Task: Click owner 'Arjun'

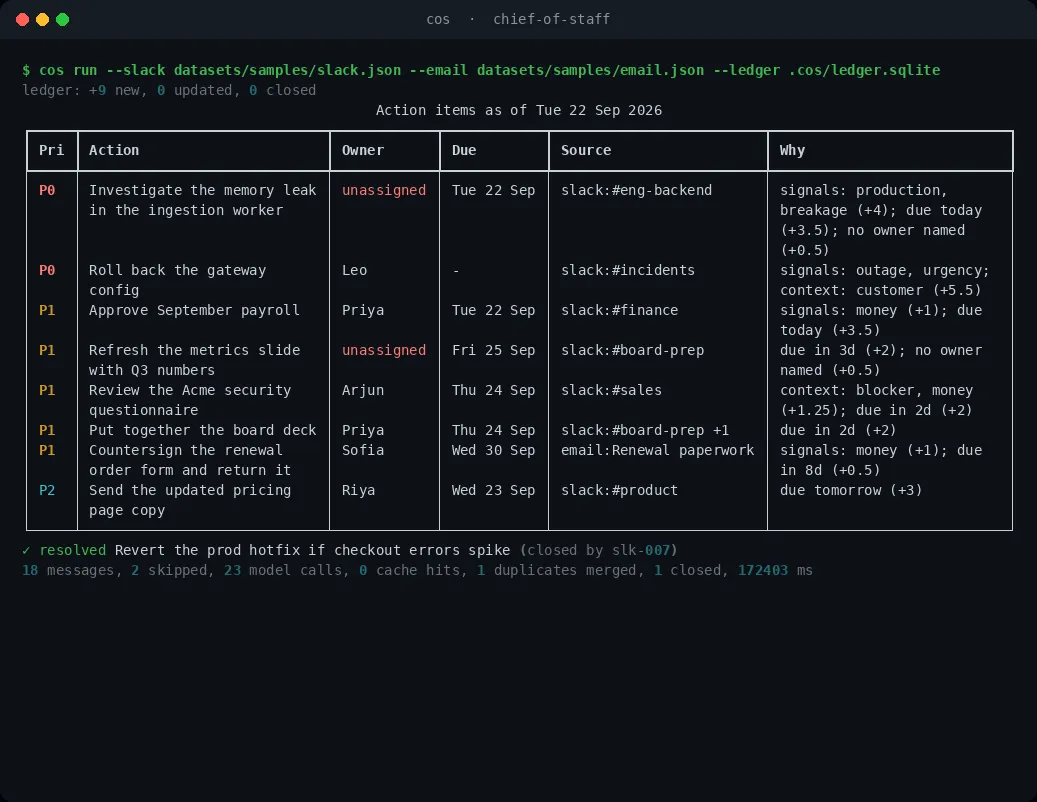Action: coord(362,390)
